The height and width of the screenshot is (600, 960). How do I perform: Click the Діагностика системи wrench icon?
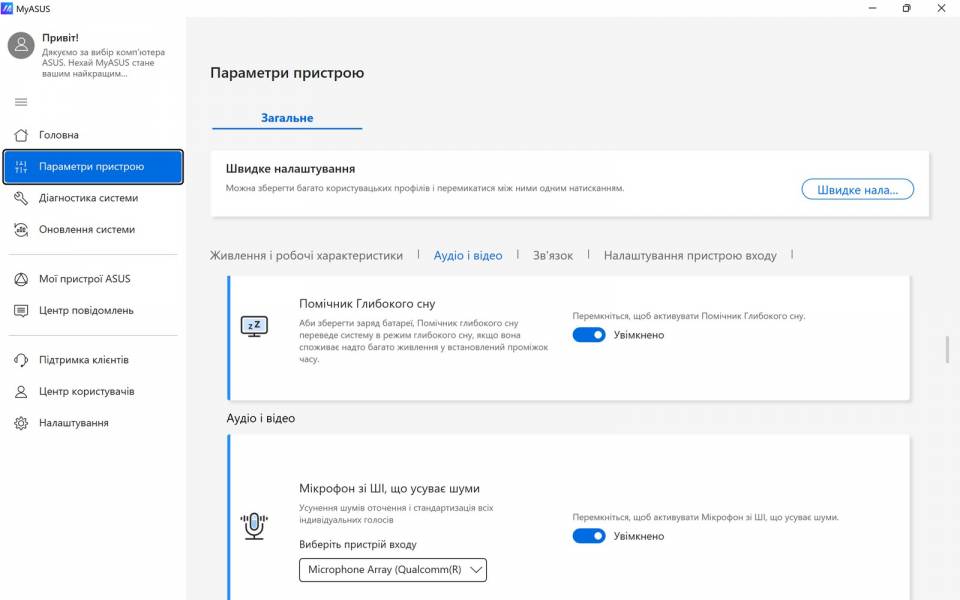(21, 198)
